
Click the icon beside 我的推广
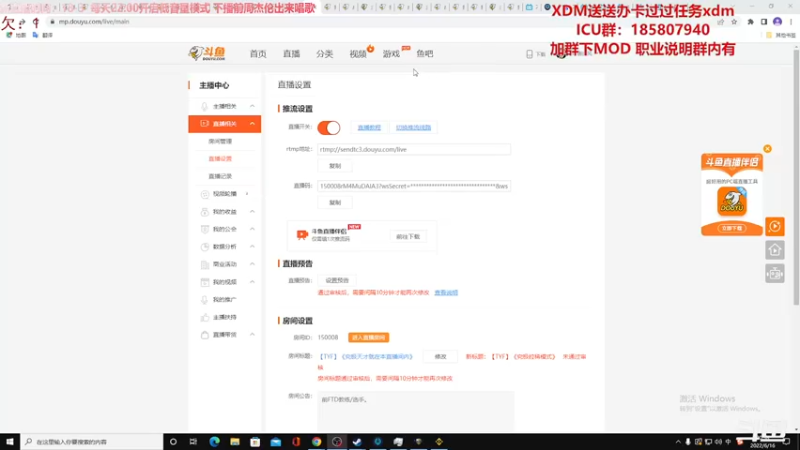coord(205,299)
